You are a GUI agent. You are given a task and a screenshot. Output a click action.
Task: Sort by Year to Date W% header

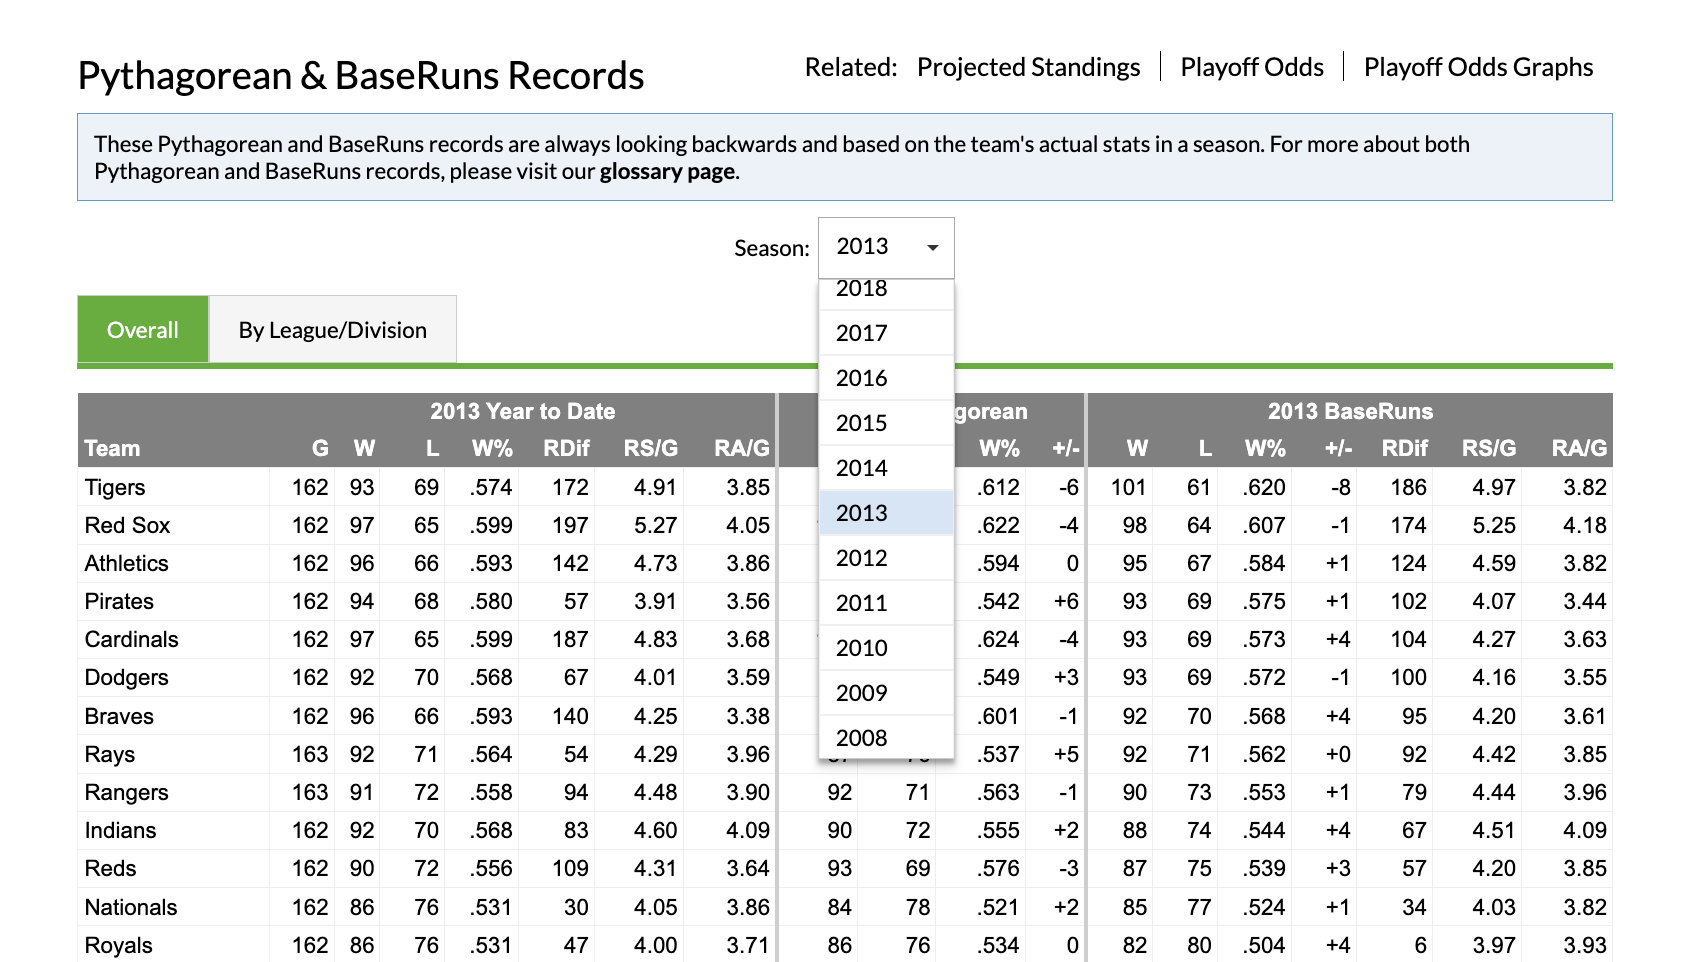tap(492, 449)
